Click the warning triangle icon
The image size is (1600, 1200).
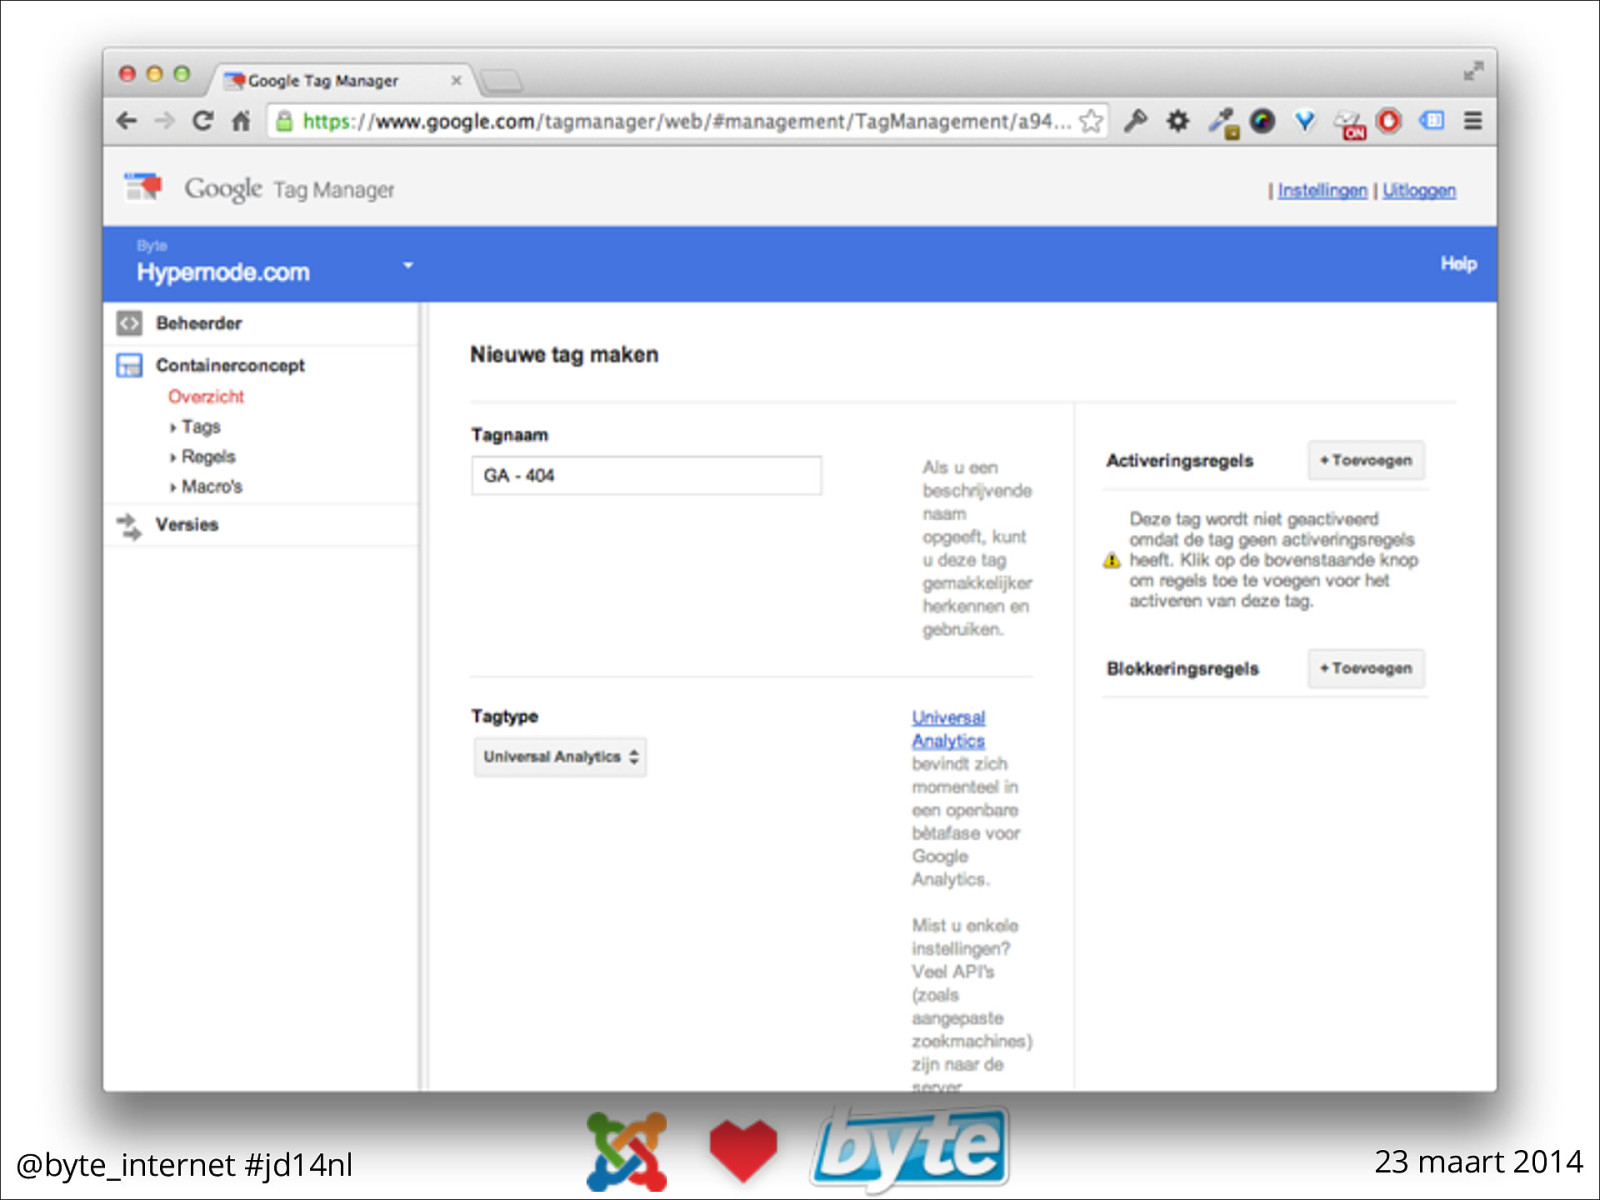point(1111,560)
